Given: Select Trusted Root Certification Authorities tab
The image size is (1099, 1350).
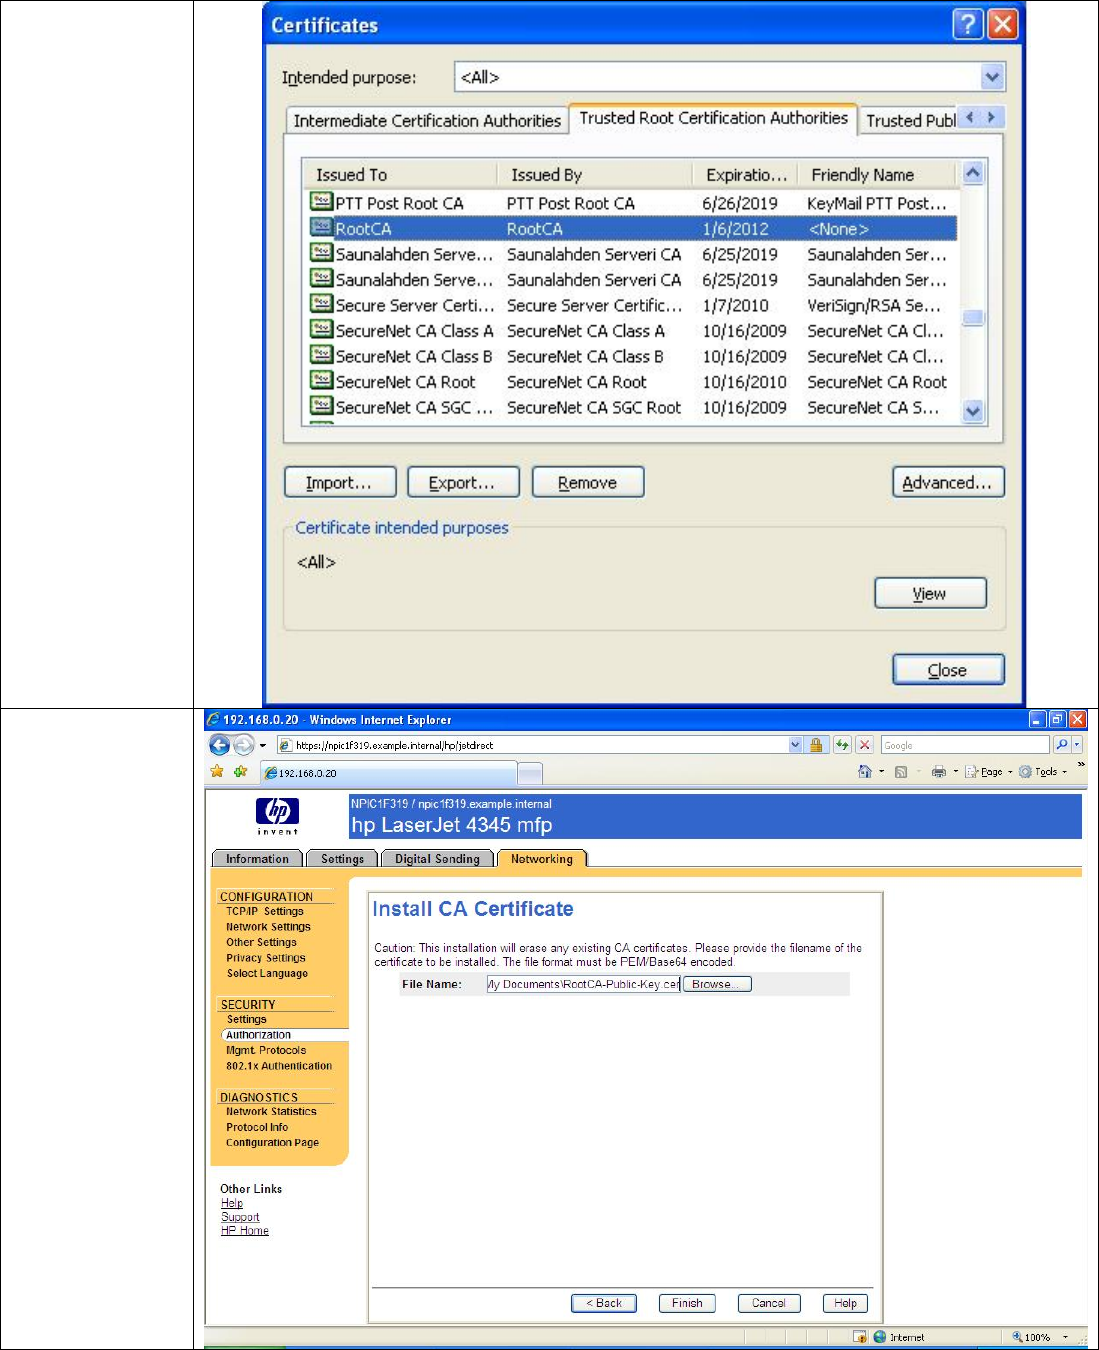Looking at the screenshot, I should coord(713,118).
